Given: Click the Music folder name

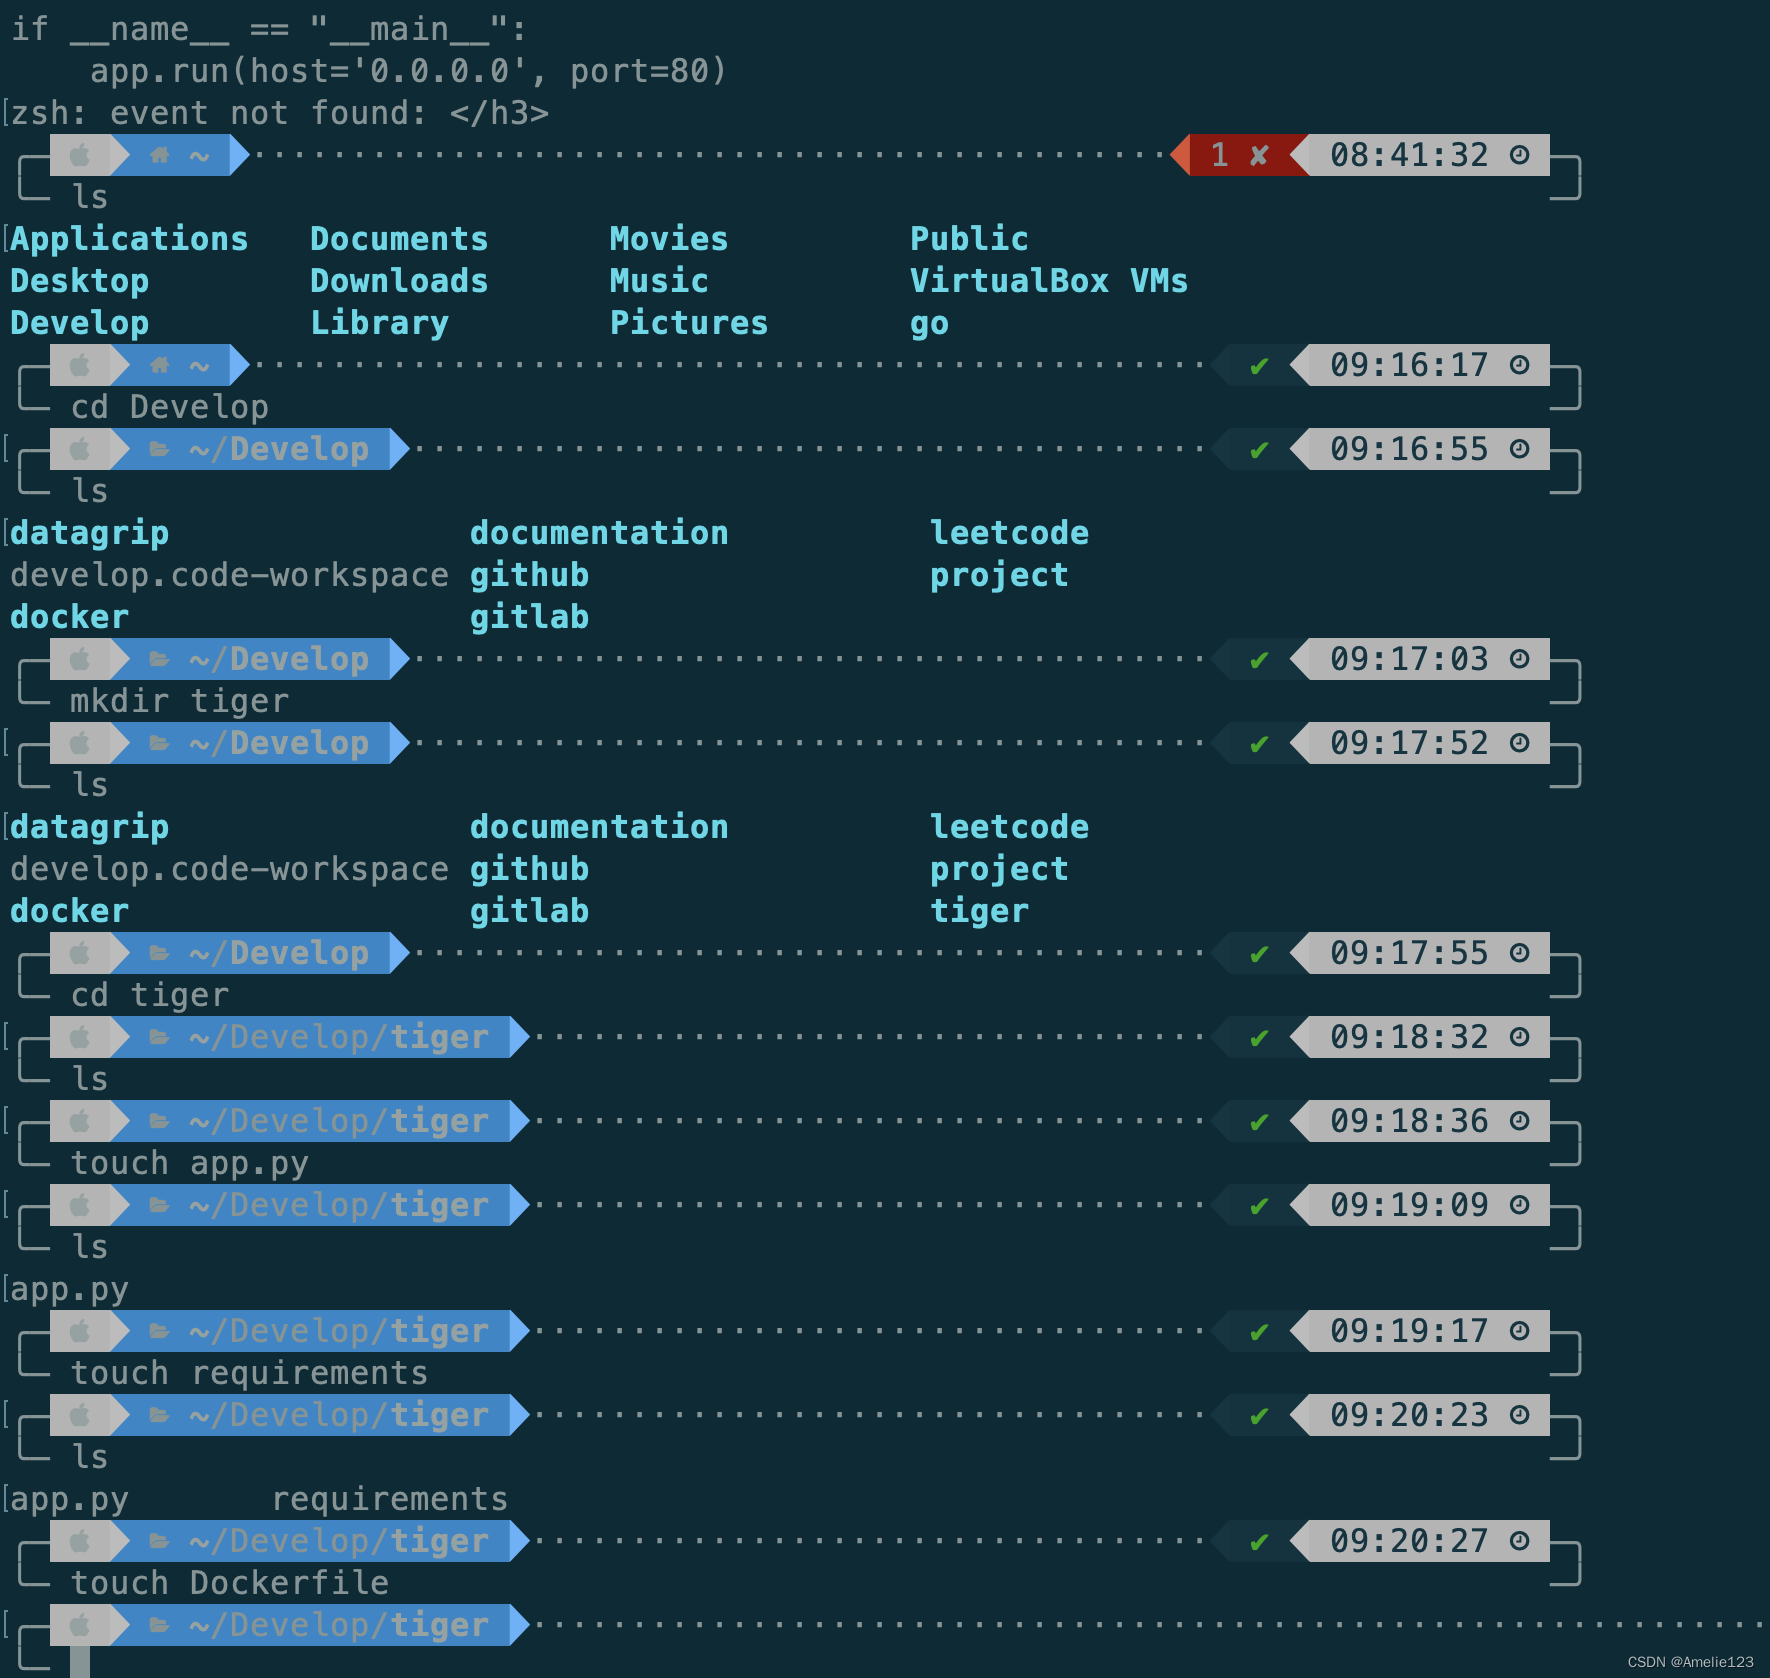Looking at the screenshot, I should click(x=659, y=281).
